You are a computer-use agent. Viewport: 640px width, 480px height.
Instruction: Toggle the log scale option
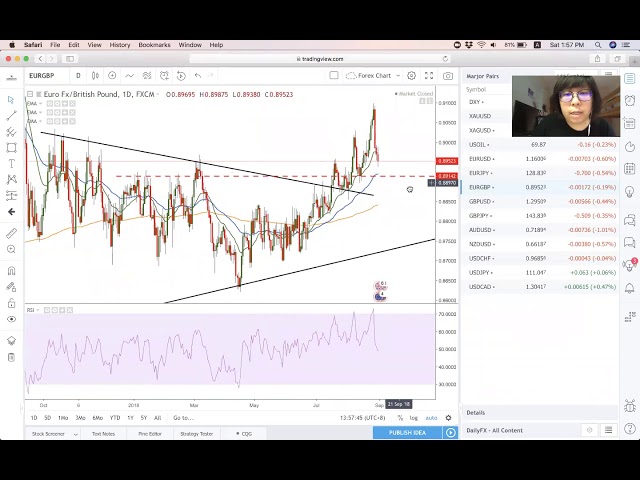pyautogui.click(x=414, y=418)
